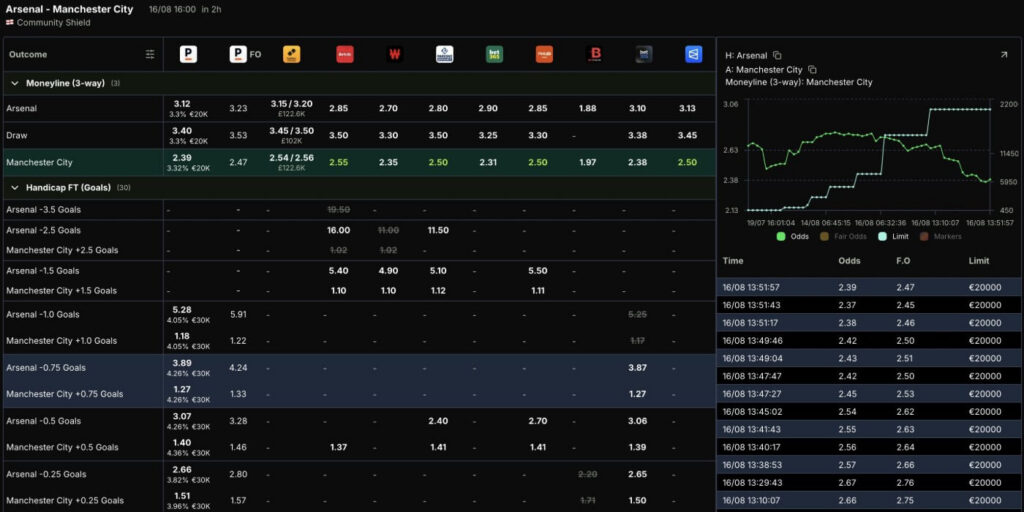Click the England flag next to Community Shield
Viewport: 1024px width, 512px height.
10,22
